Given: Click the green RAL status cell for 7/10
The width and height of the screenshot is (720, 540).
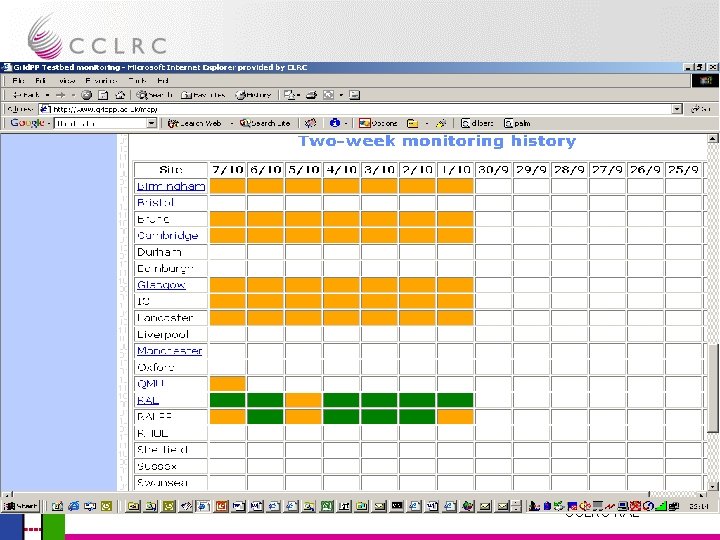Looking at the screenshot, I should 228,400.
